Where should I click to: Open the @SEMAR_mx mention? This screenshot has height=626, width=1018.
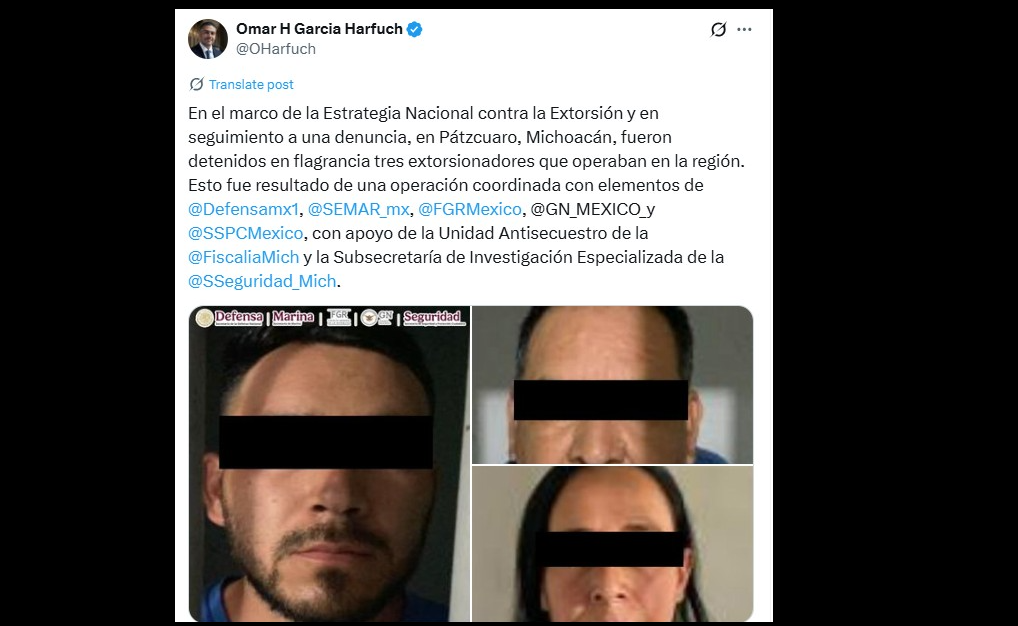pyautogui.click(x=358, y=209)
